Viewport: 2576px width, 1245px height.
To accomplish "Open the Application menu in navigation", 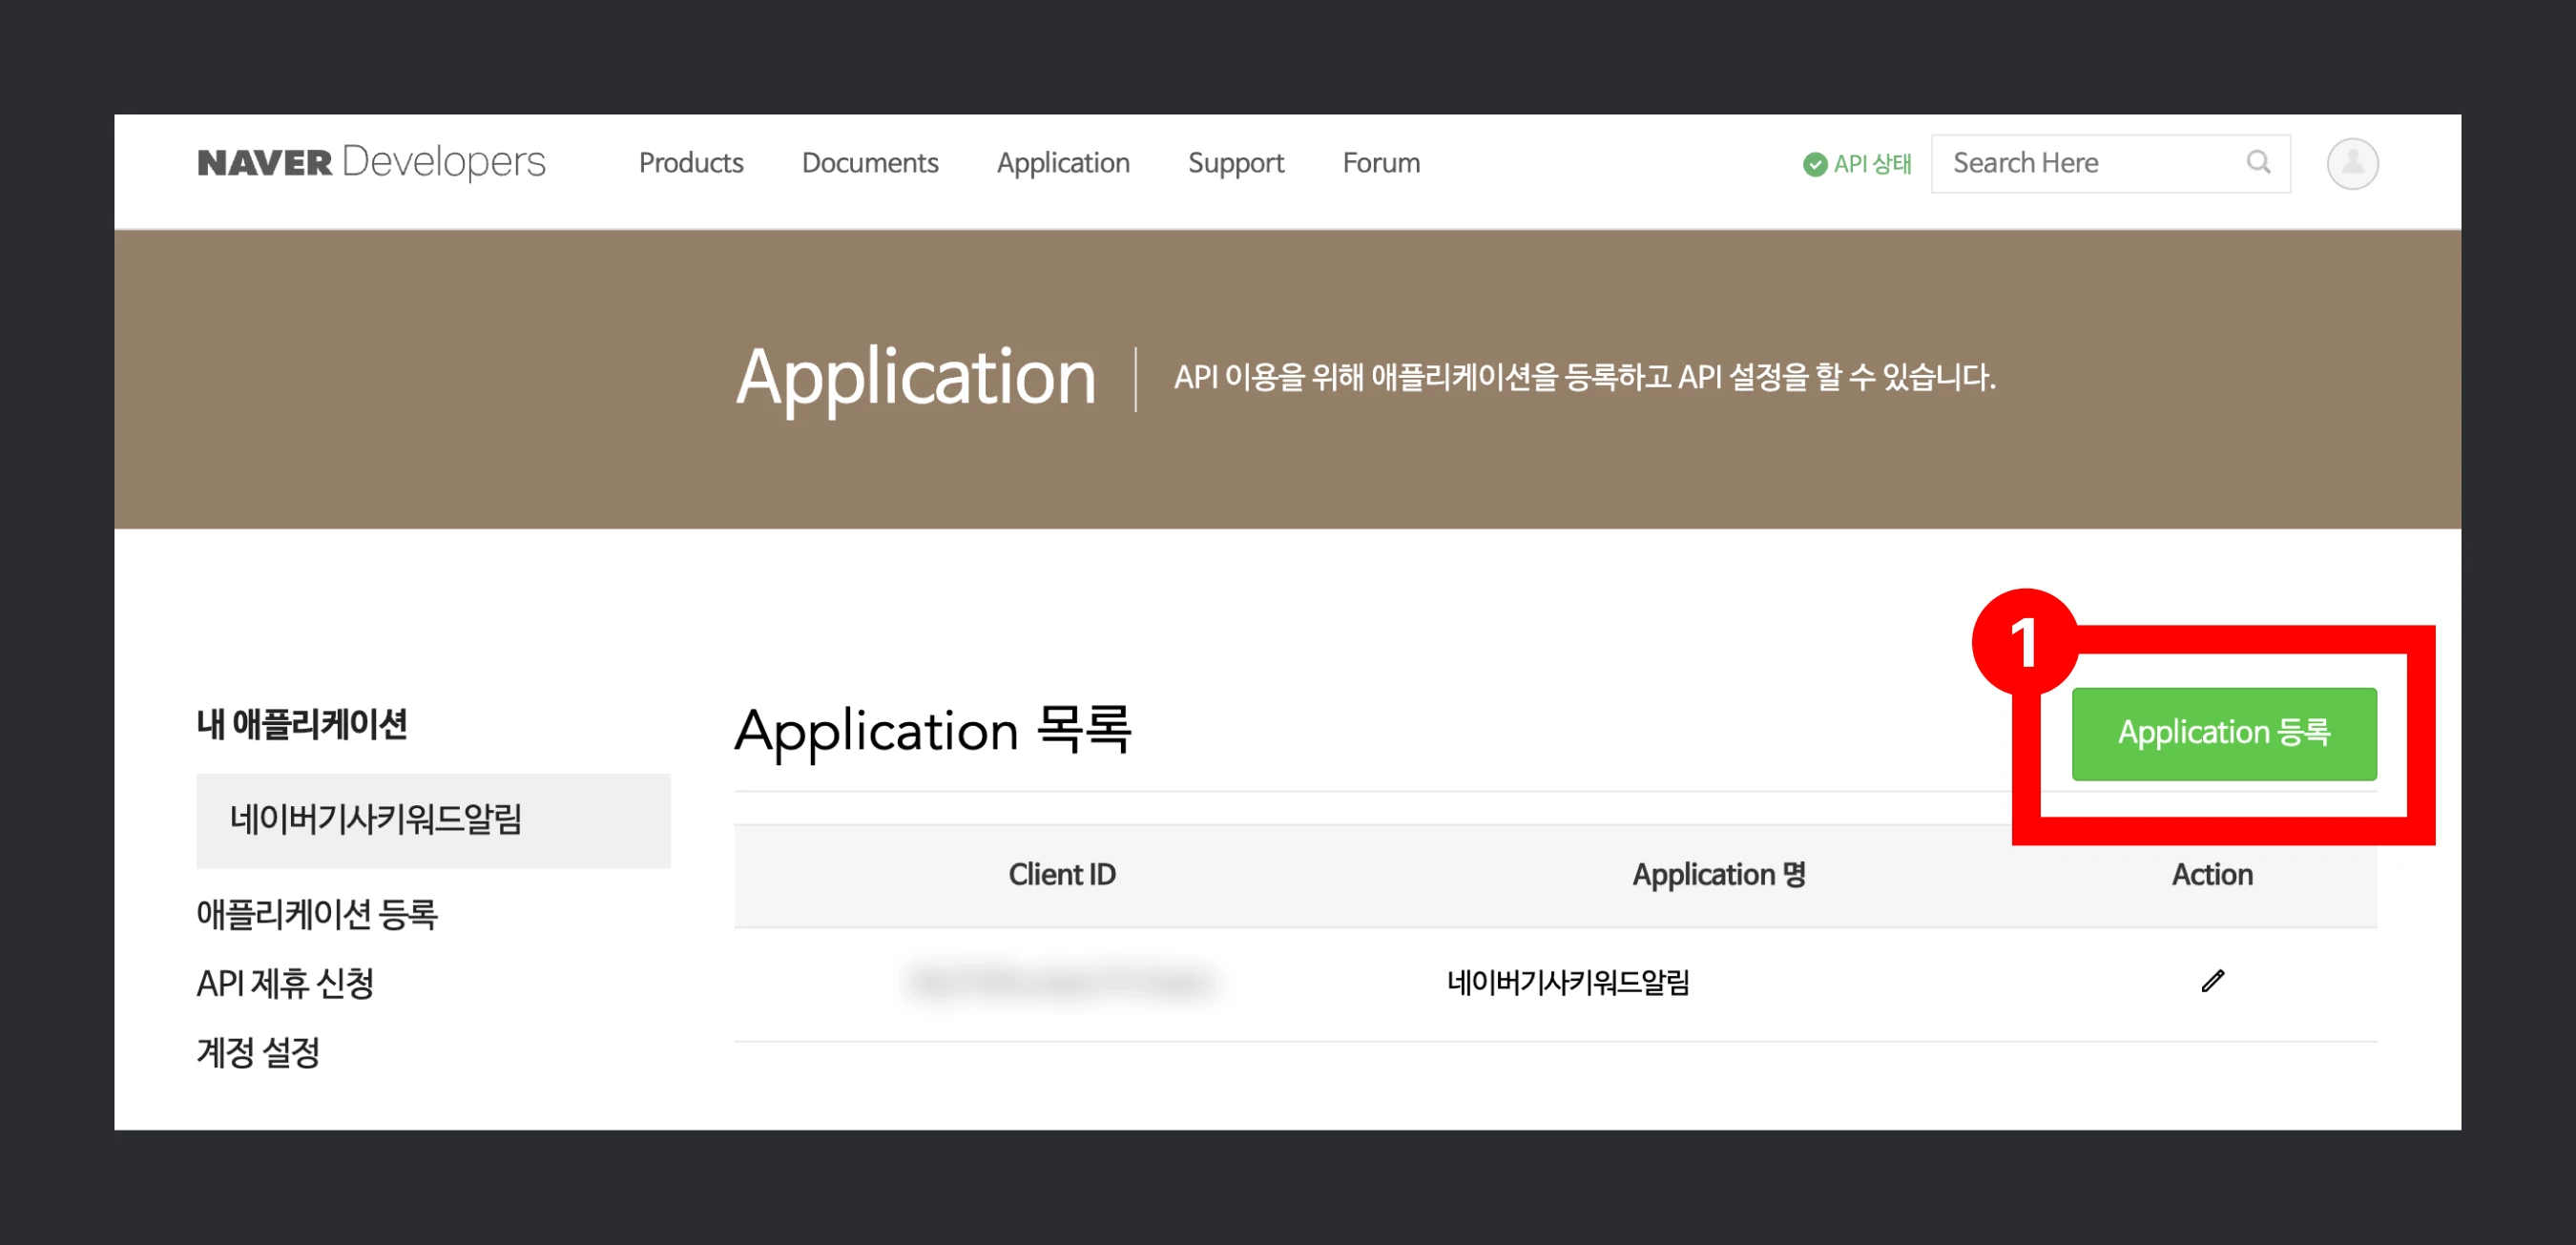I will 1062,163.
